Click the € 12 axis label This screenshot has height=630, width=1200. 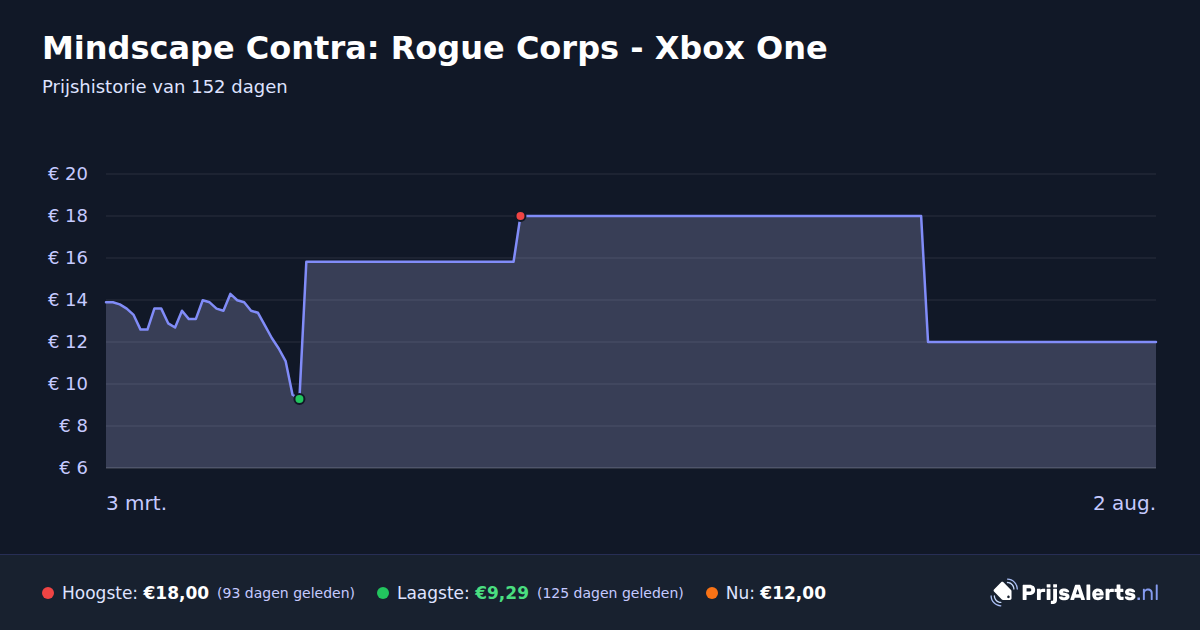(68, 342)
